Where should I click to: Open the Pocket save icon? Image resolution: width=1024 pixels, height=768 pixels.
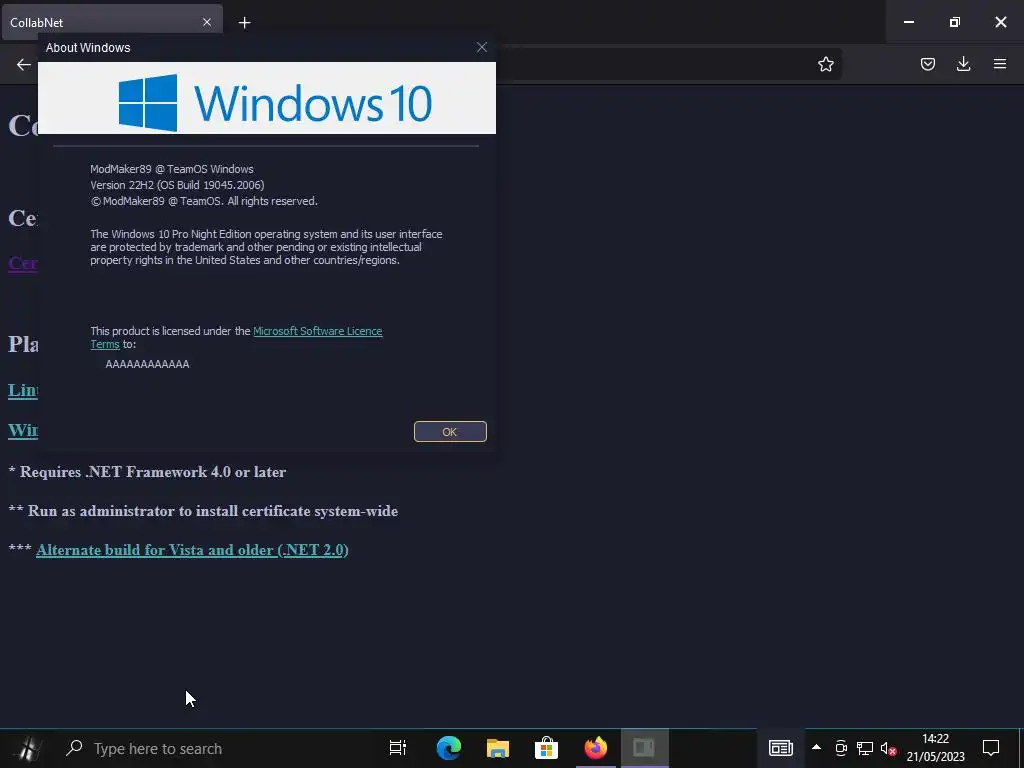pos(927,64)
